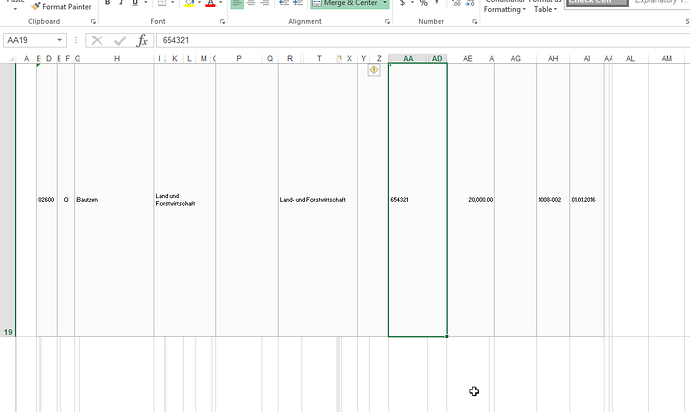Click the Format Painter tool
Screen dimensions: 690x412
(61, 7)
